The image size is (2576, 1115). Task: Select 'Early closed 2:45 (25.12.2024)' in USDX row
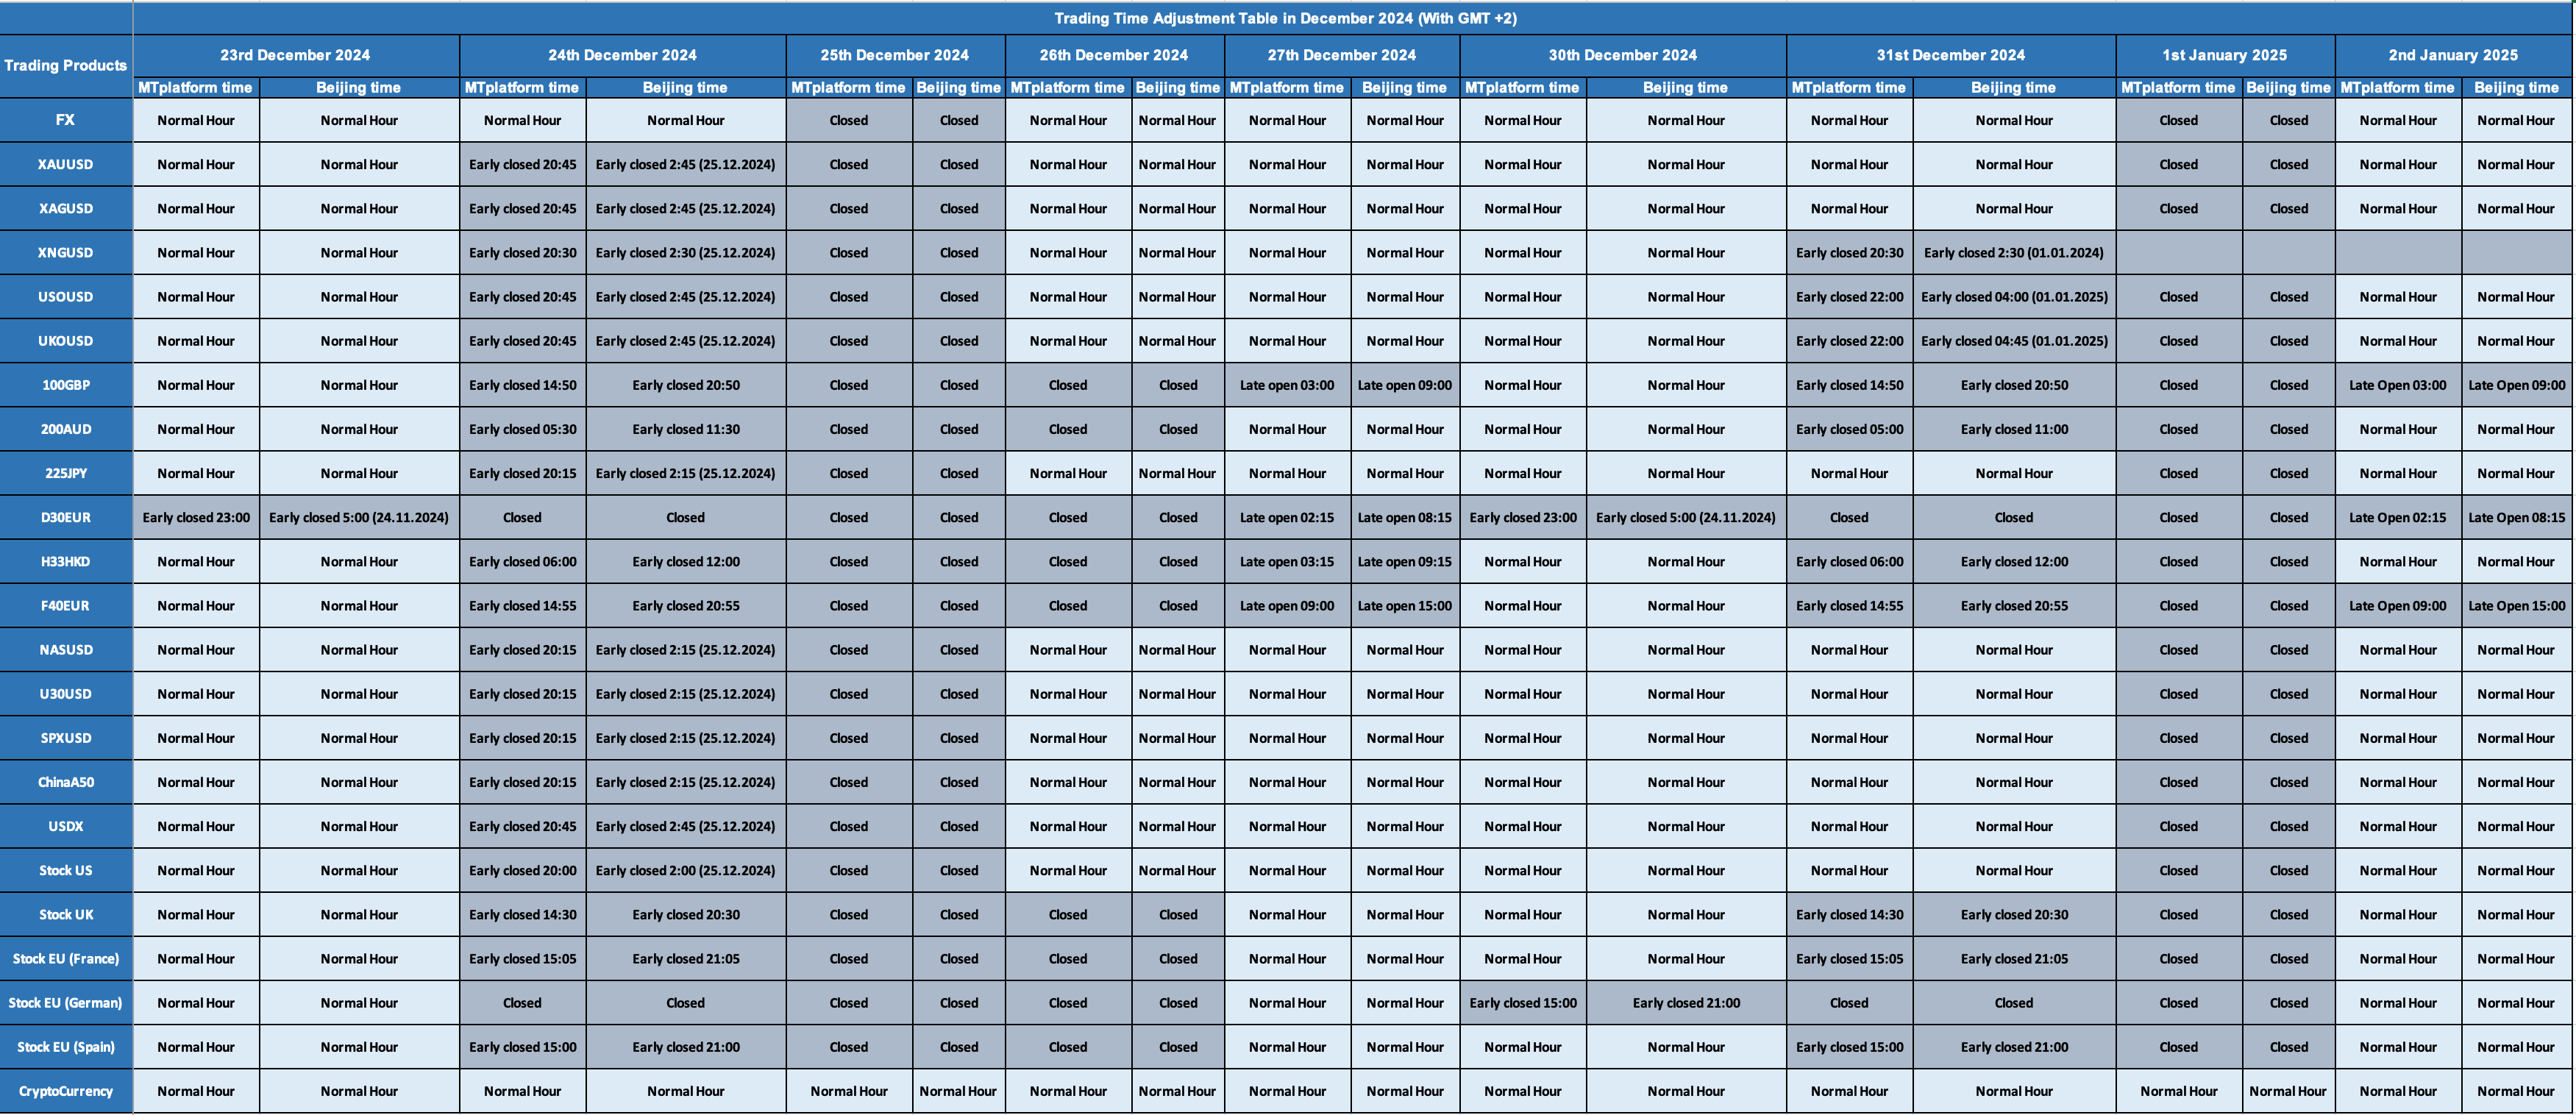point(686,826)
